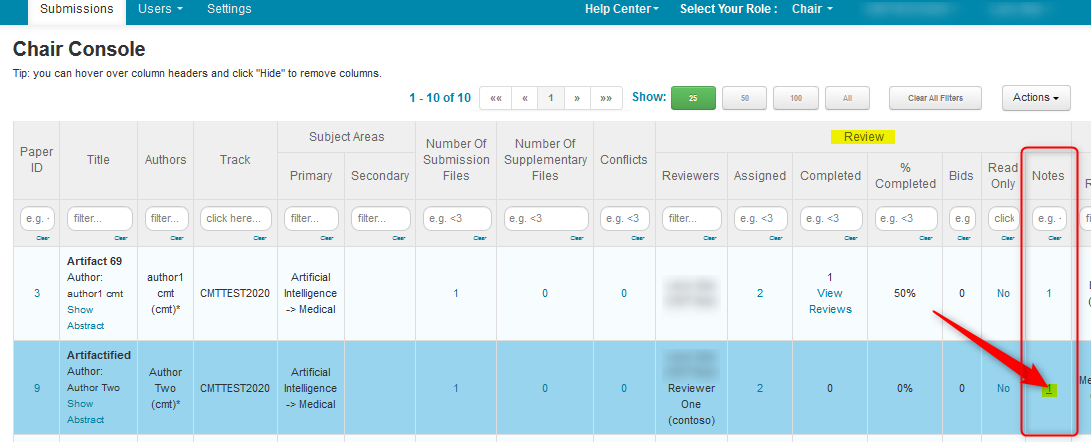The image size is (1091, 442).
Task: Show 100 rows per page
Action: (796, 98)
